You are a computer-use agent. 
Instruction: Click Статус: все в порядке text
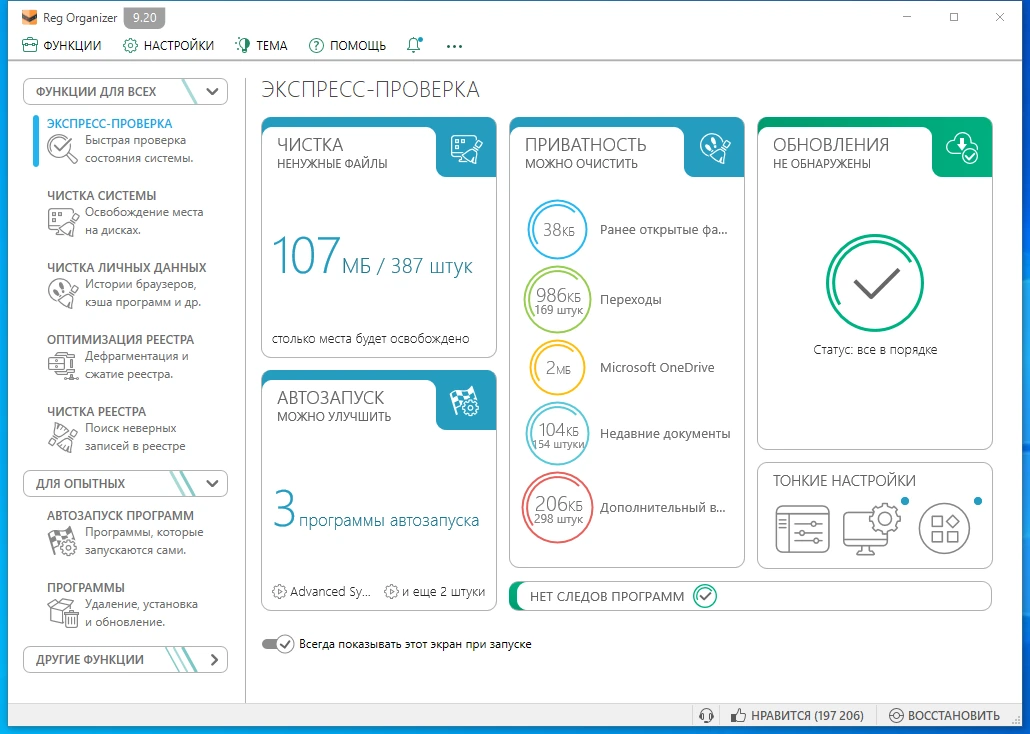click(x=875, y=350)
